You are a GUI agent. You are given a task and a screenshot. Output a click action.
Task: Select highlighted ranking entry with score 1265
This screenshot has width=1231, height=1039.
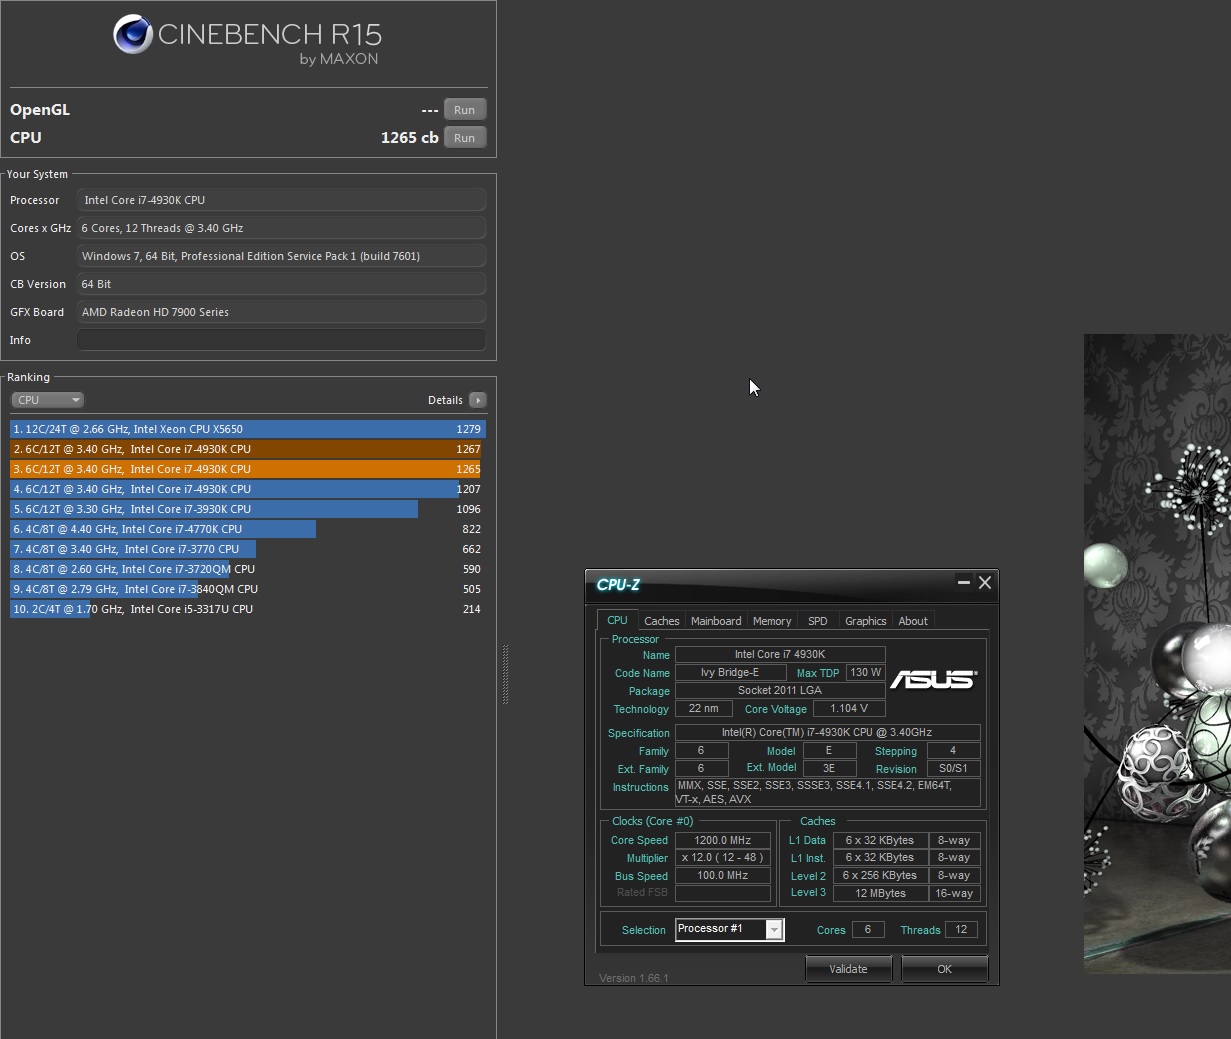click(x=247, y=469)
